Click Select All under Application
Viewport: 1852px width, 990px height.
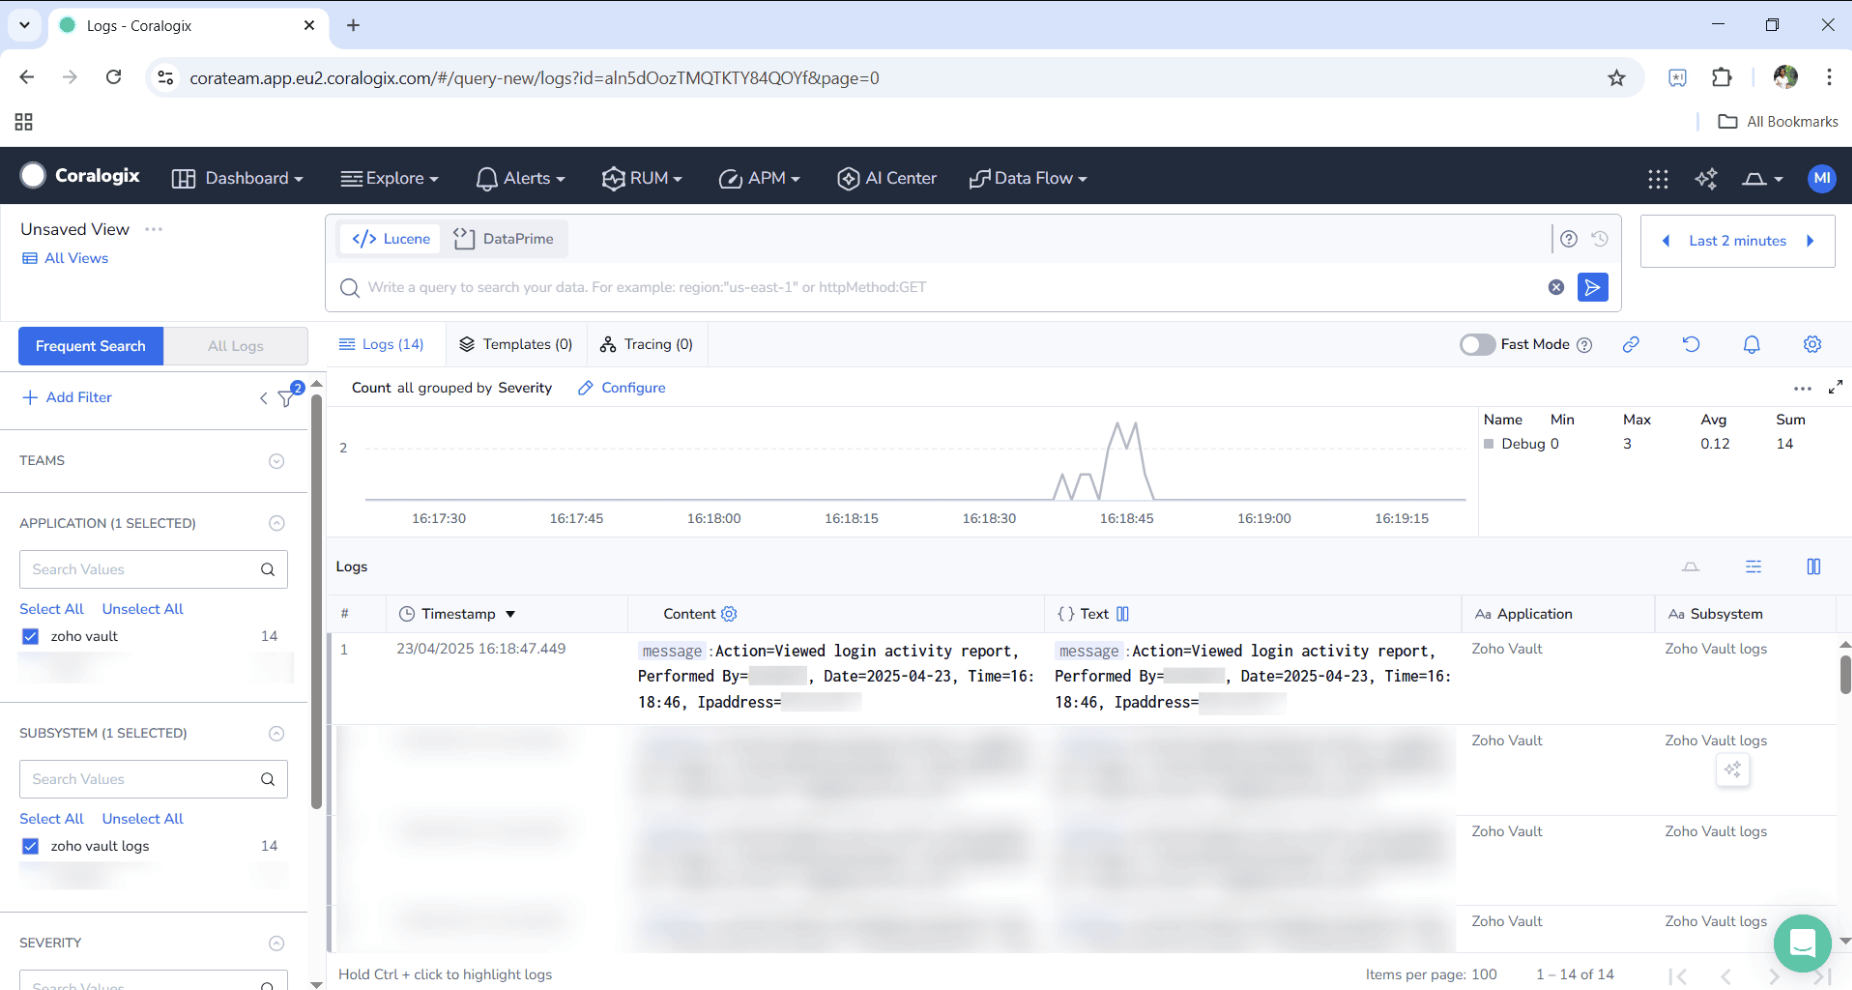coord(52,609)
